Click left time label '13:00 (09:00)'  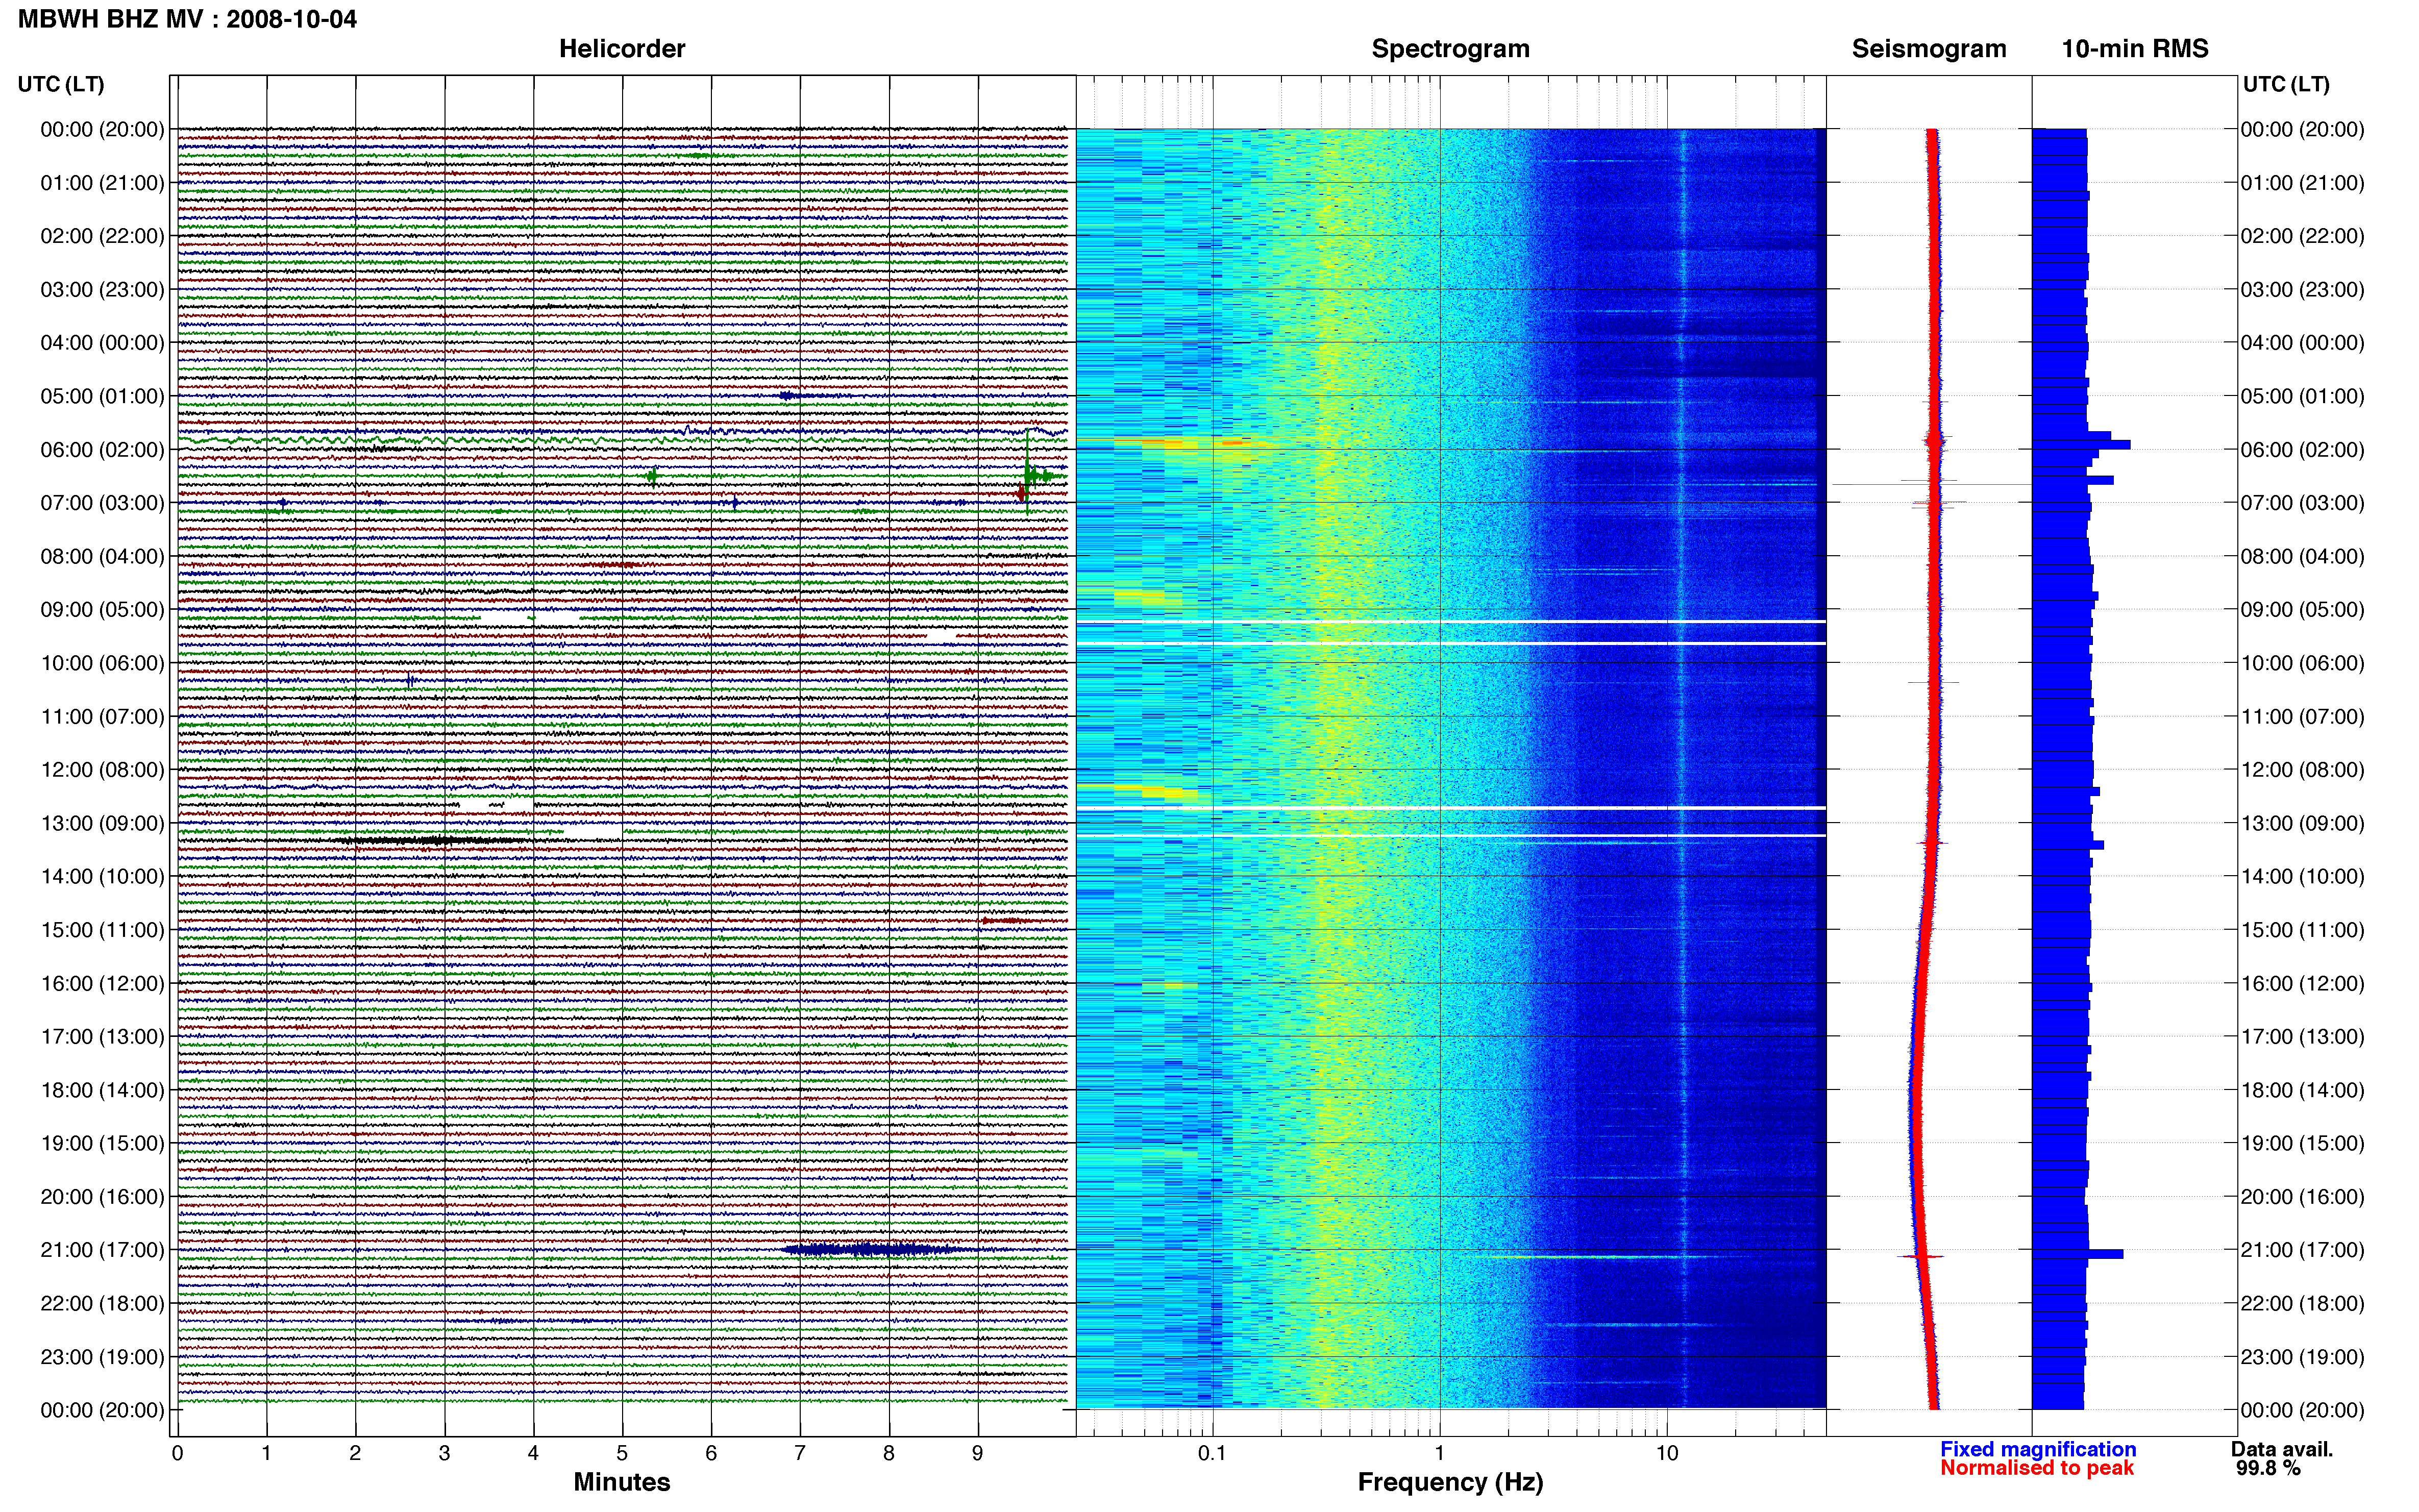102,823
